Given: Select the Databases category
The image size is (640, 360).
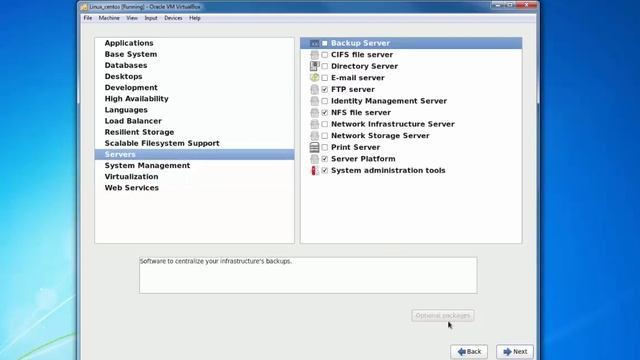Looking at the screenshot, I should [x=194, y=65].
